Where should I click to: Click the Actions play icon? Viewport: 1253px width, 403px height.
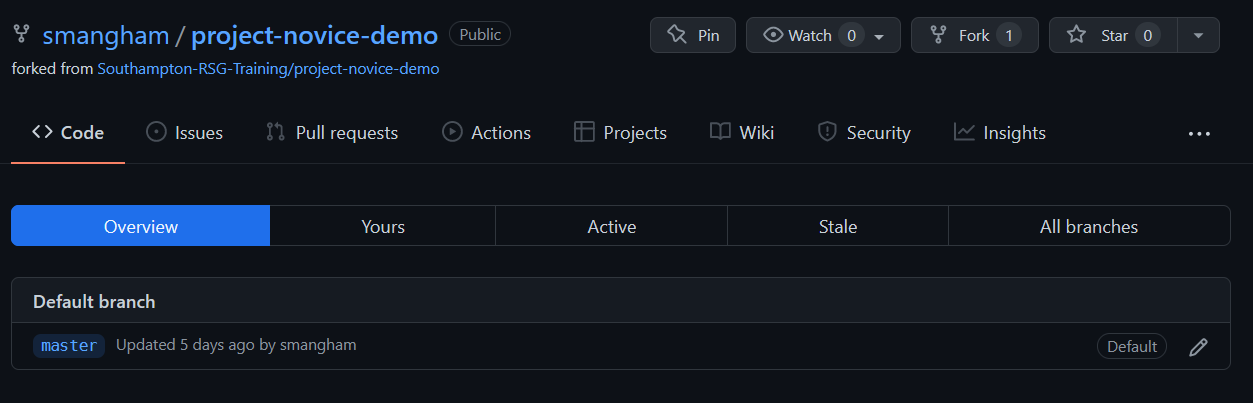pos(452,132)
